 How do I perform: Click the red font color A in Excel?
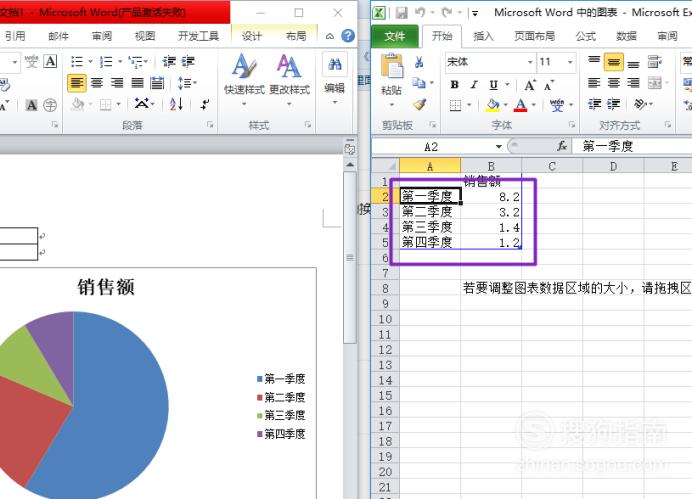coord(521,105)
